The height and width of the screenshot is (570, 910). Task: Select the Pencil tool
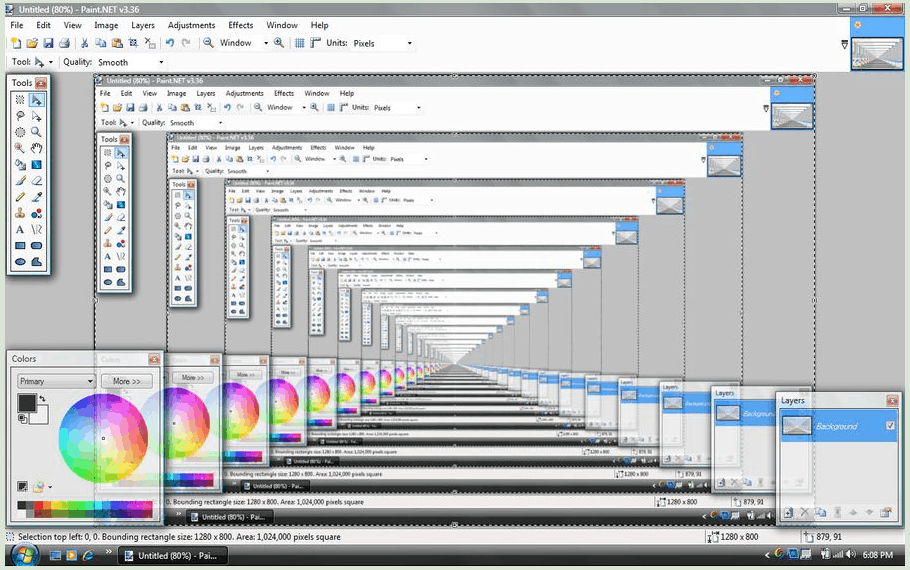[20, 197]
